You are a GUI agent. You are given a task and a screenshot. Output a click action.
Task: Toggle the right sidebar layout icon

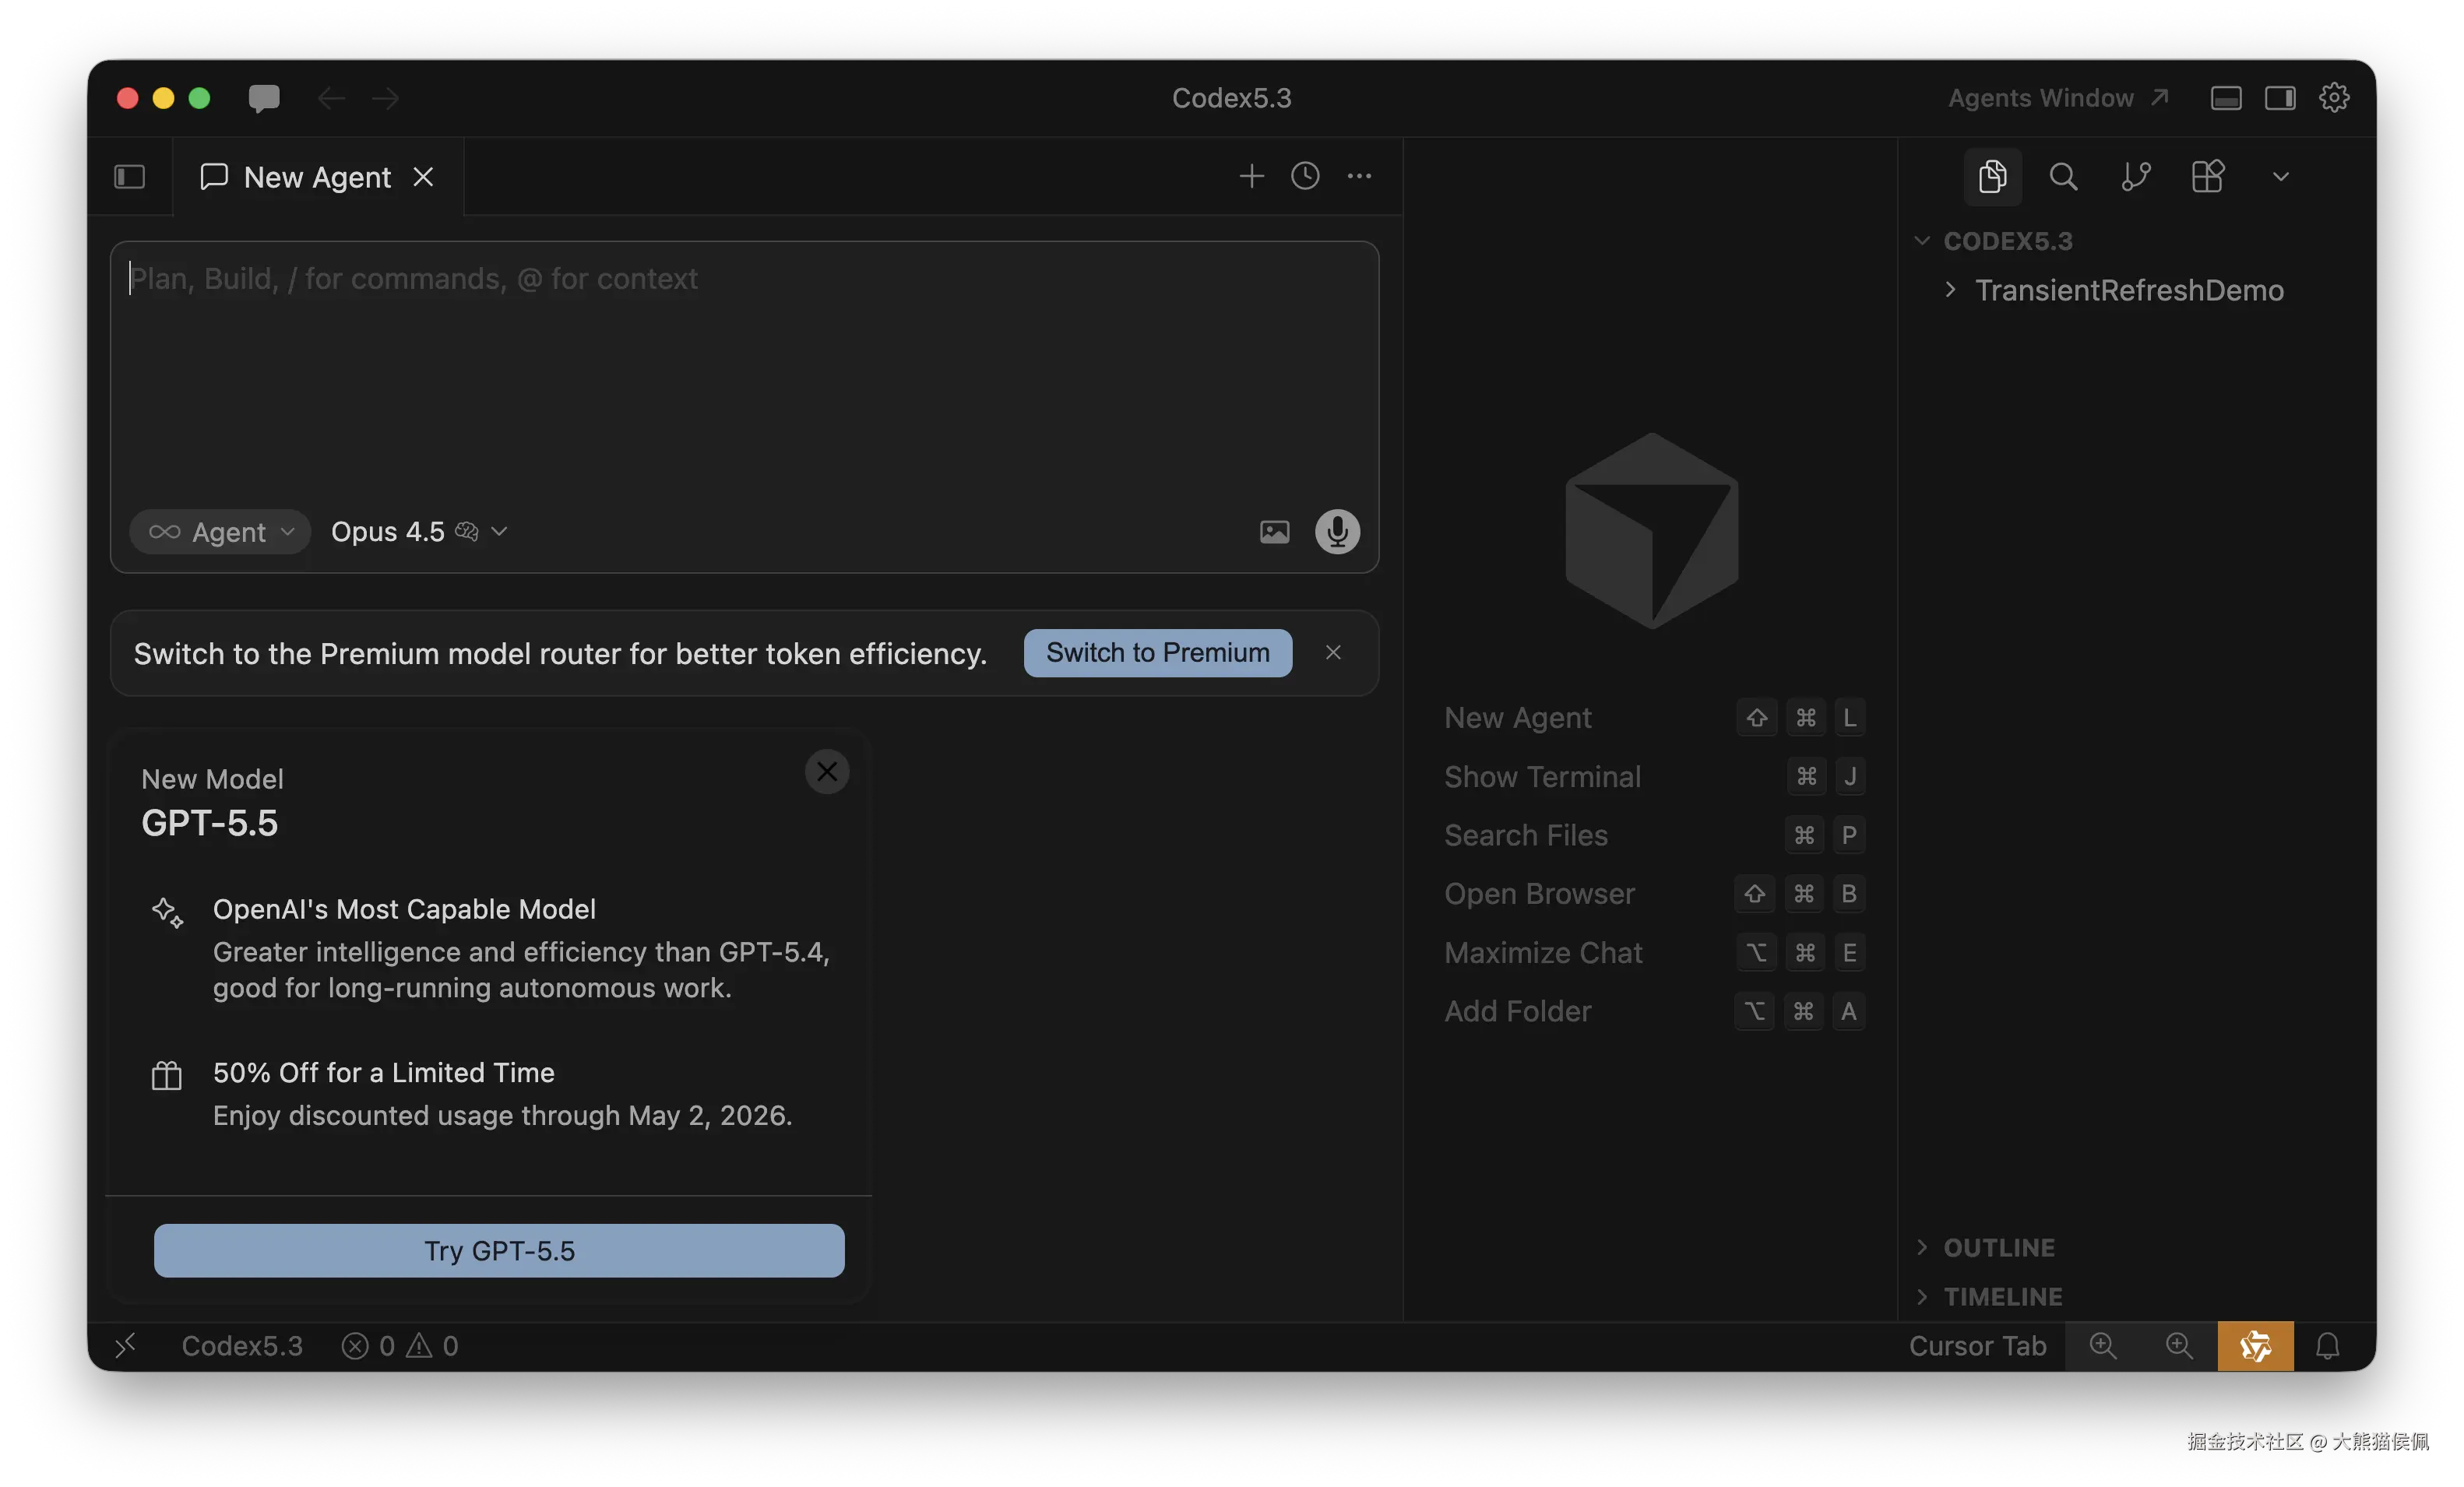[x=2280, y=98]
